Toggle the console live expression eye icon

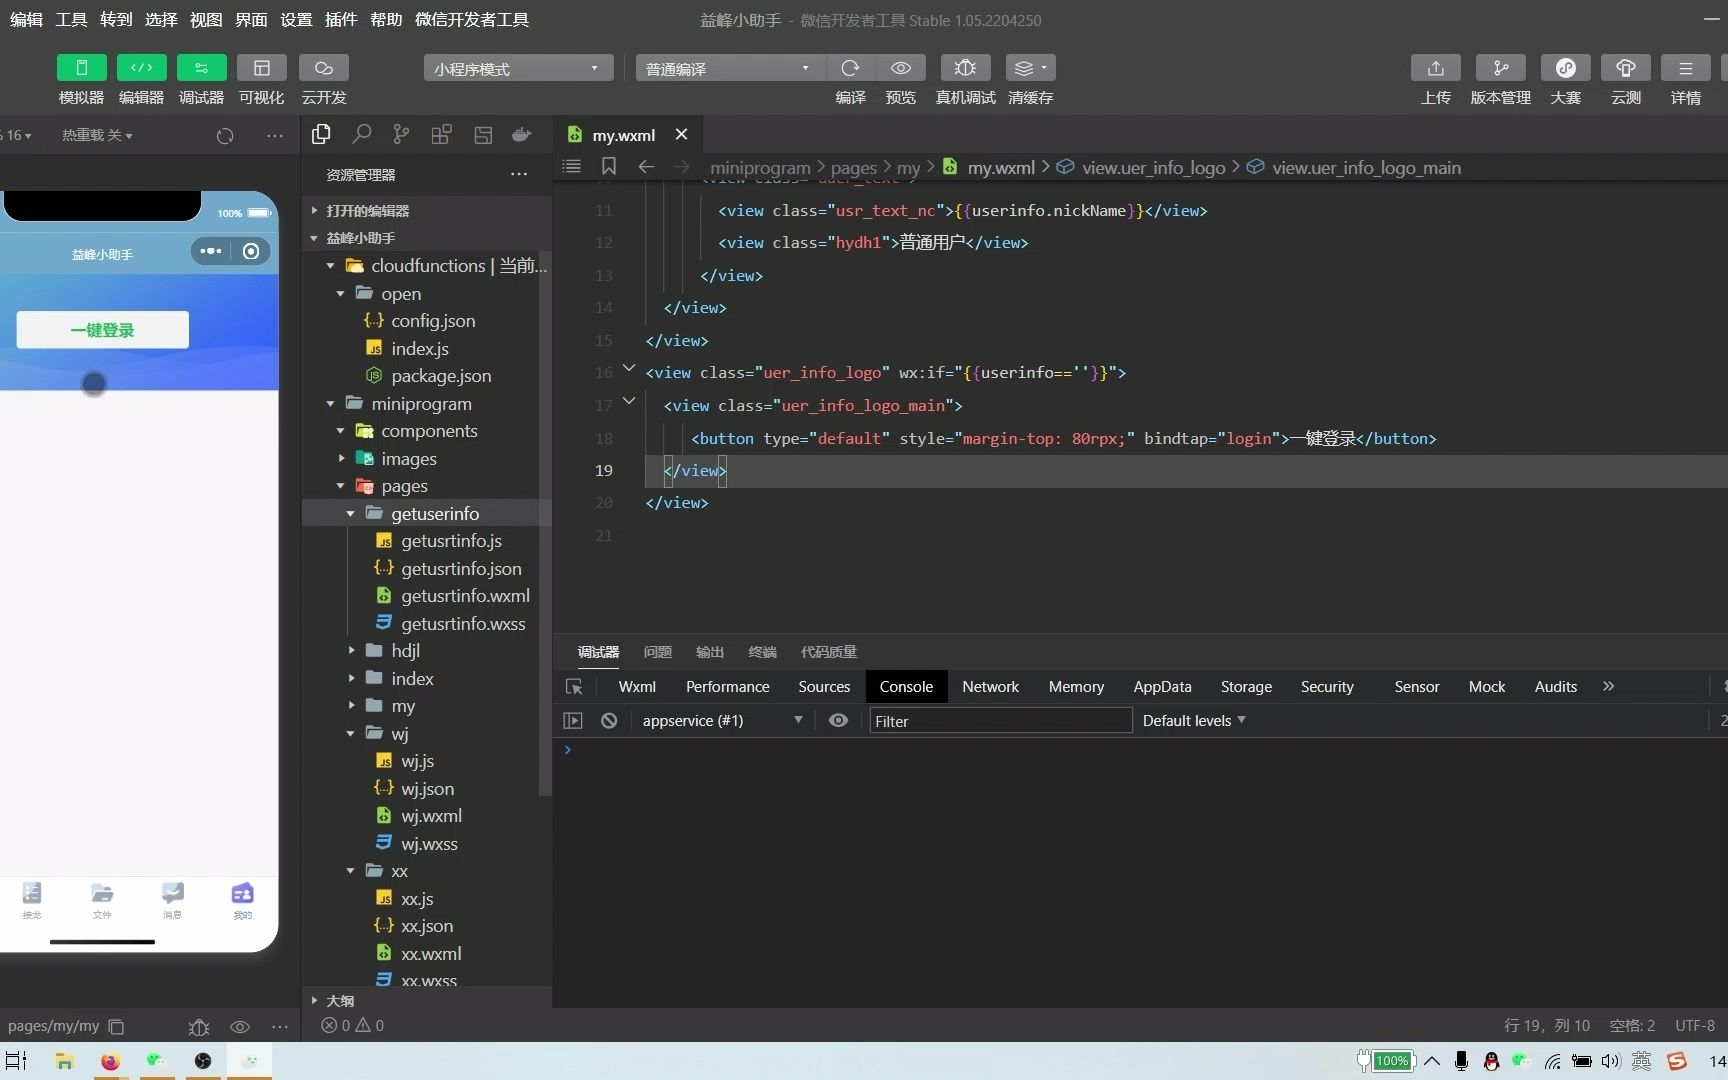pos(838,720)
